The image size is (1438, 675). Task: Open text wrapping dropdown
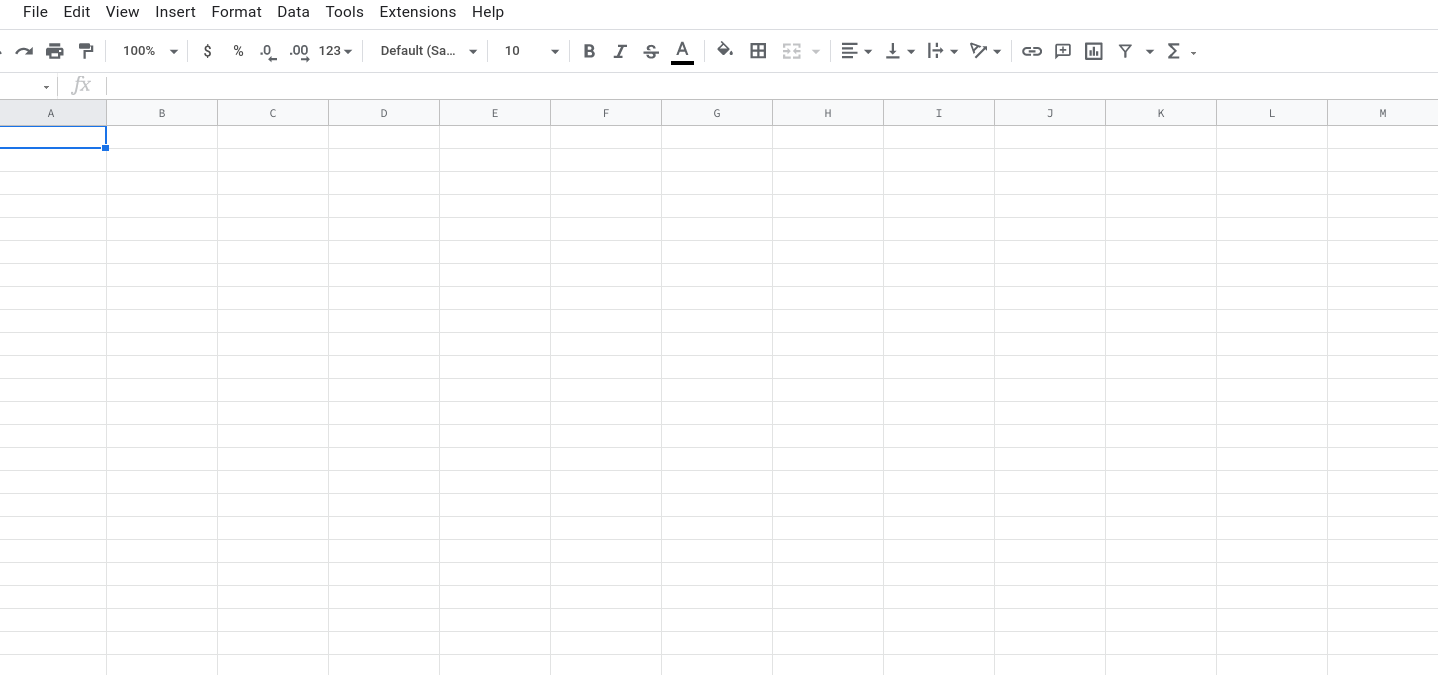click(x=943, y=51)
